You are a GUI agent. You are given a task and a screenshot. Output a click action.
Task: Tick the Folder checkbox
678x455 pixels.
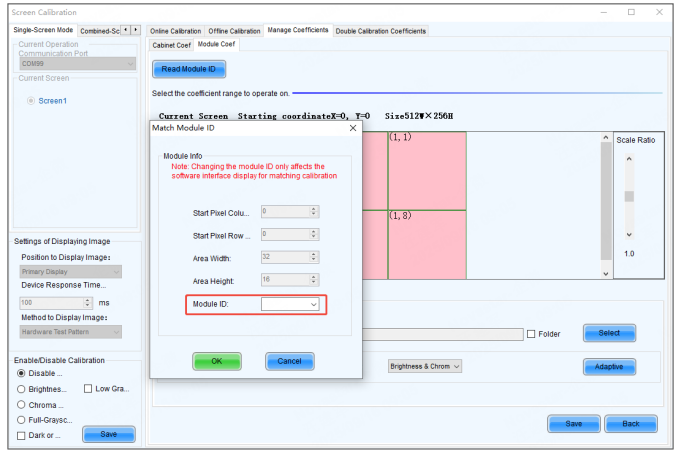[x=531, y=334]
